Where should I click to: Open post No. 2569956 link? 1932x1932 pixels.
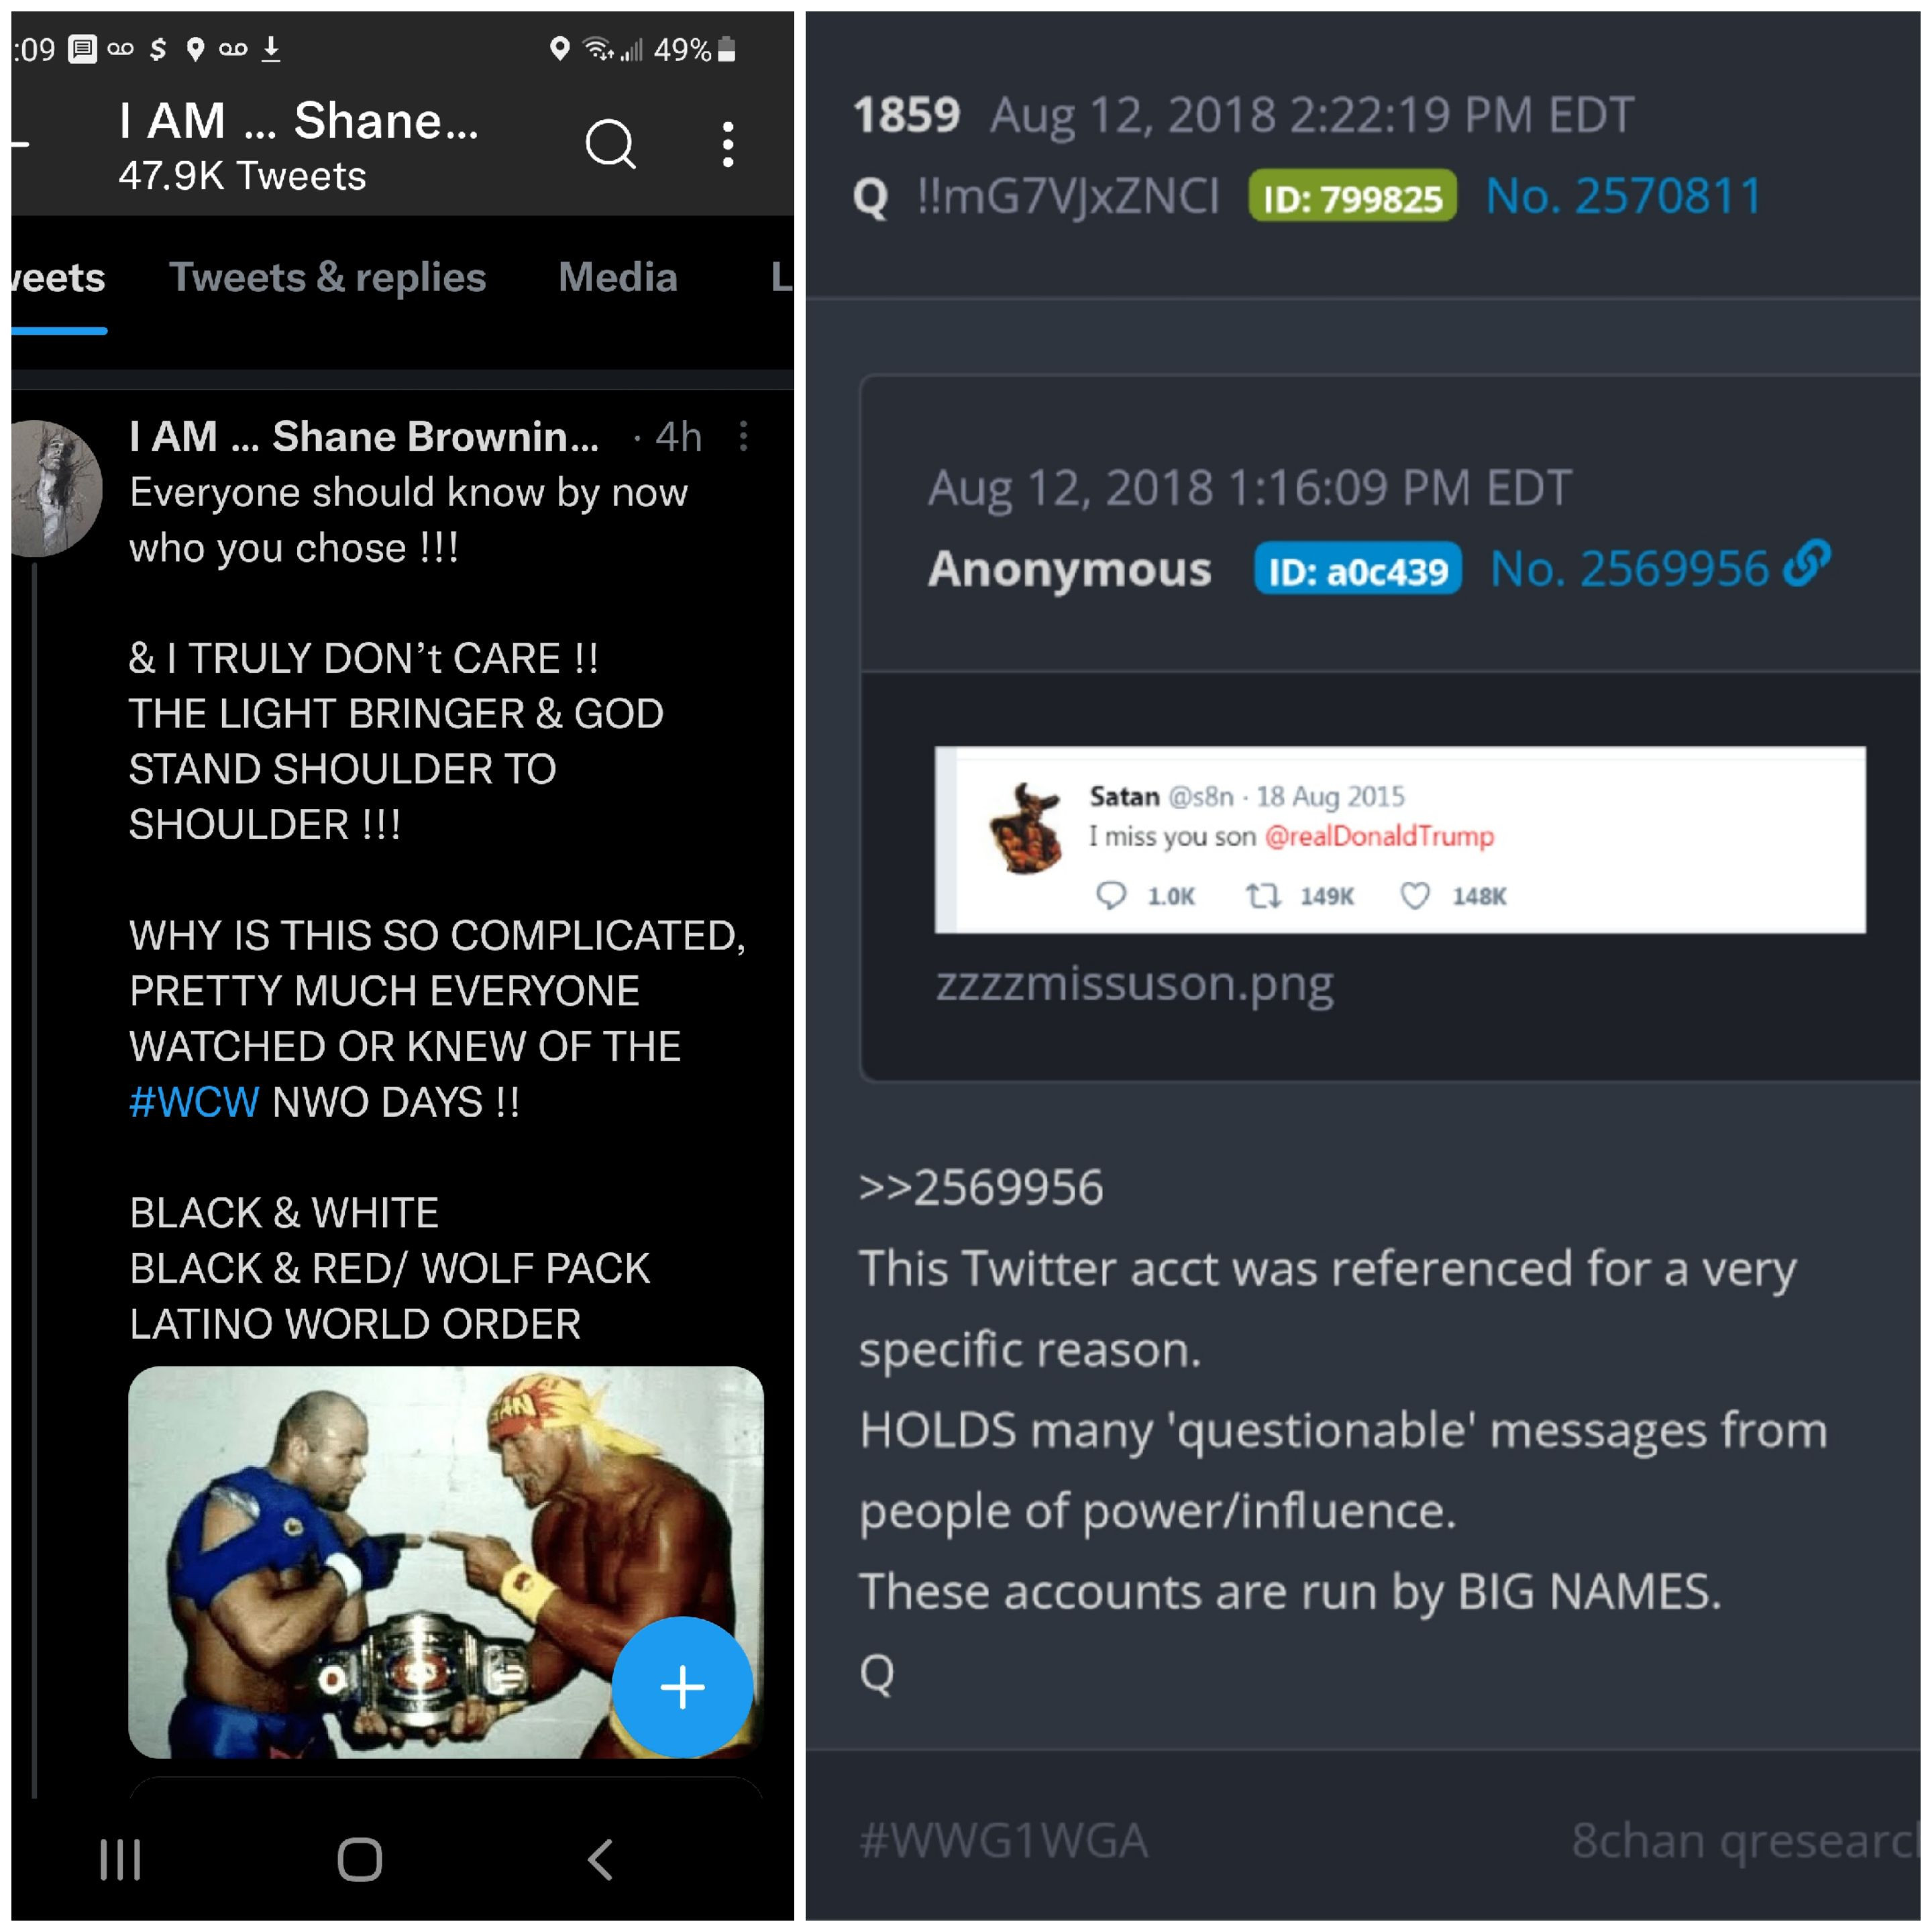pos(1630,569)
